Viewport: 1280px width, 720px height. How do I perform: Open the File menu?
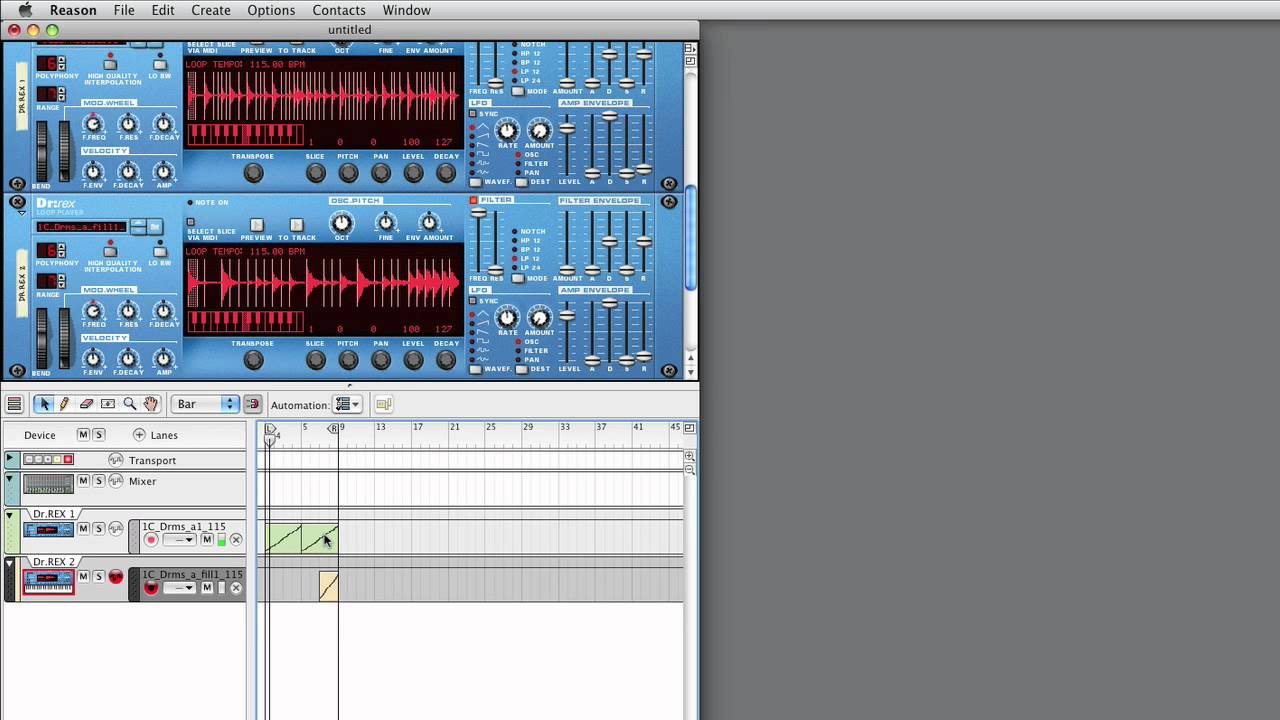pos(124,10)
